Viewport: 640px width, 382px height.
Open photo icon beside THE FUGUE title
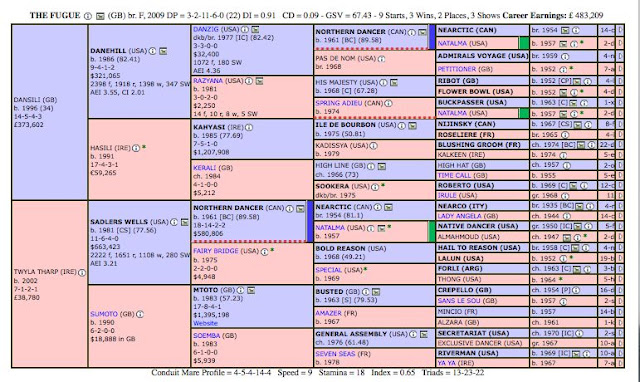(x=100, y=16)
